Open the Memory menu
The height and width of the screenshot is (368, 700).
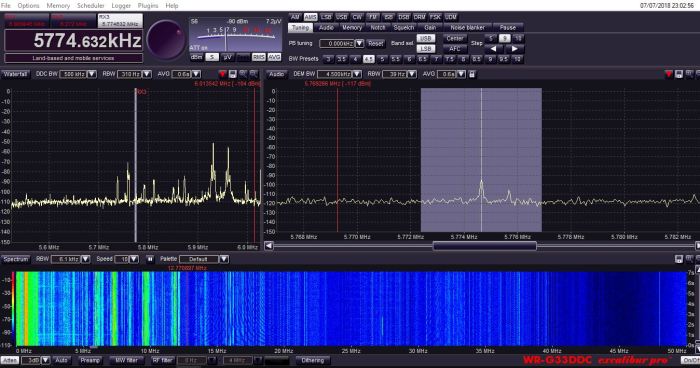(58, 6)
